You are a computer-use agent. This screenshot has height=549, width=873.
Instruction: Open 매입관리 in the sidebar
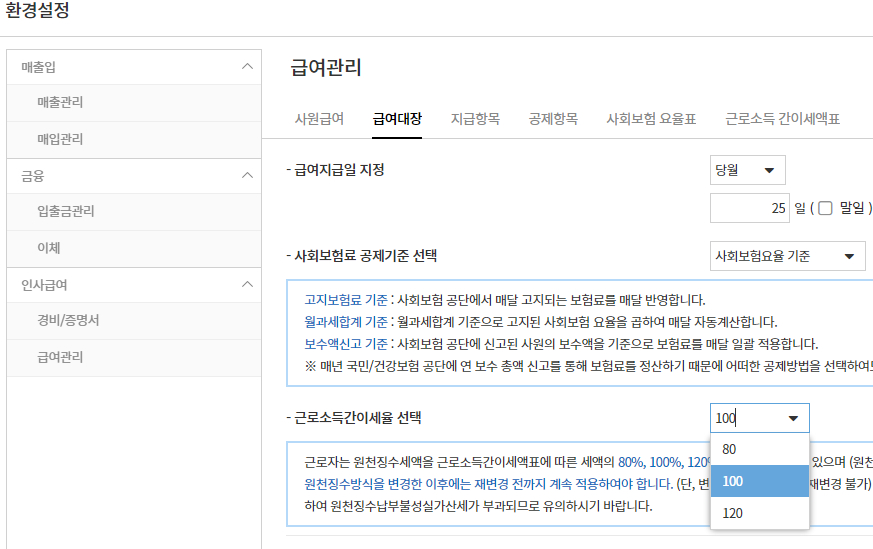[x=60, y=139]
